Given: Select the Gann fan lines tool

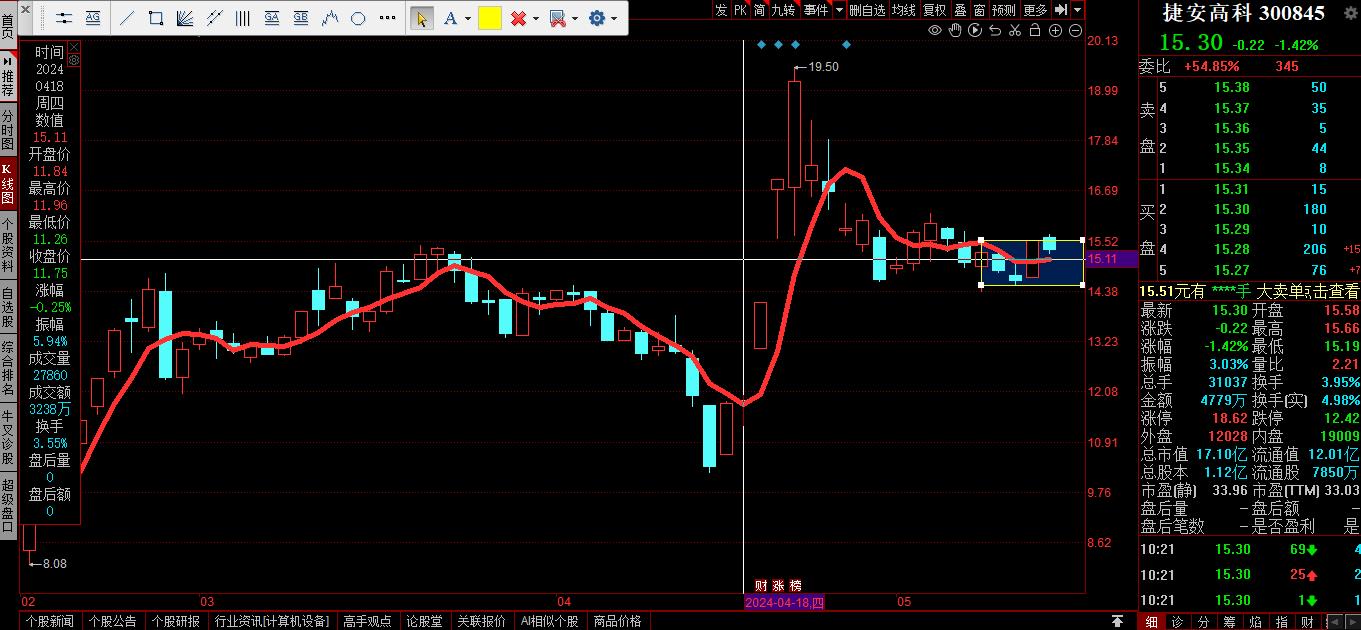Looking at the screenshot, I should tap(184, 18).
